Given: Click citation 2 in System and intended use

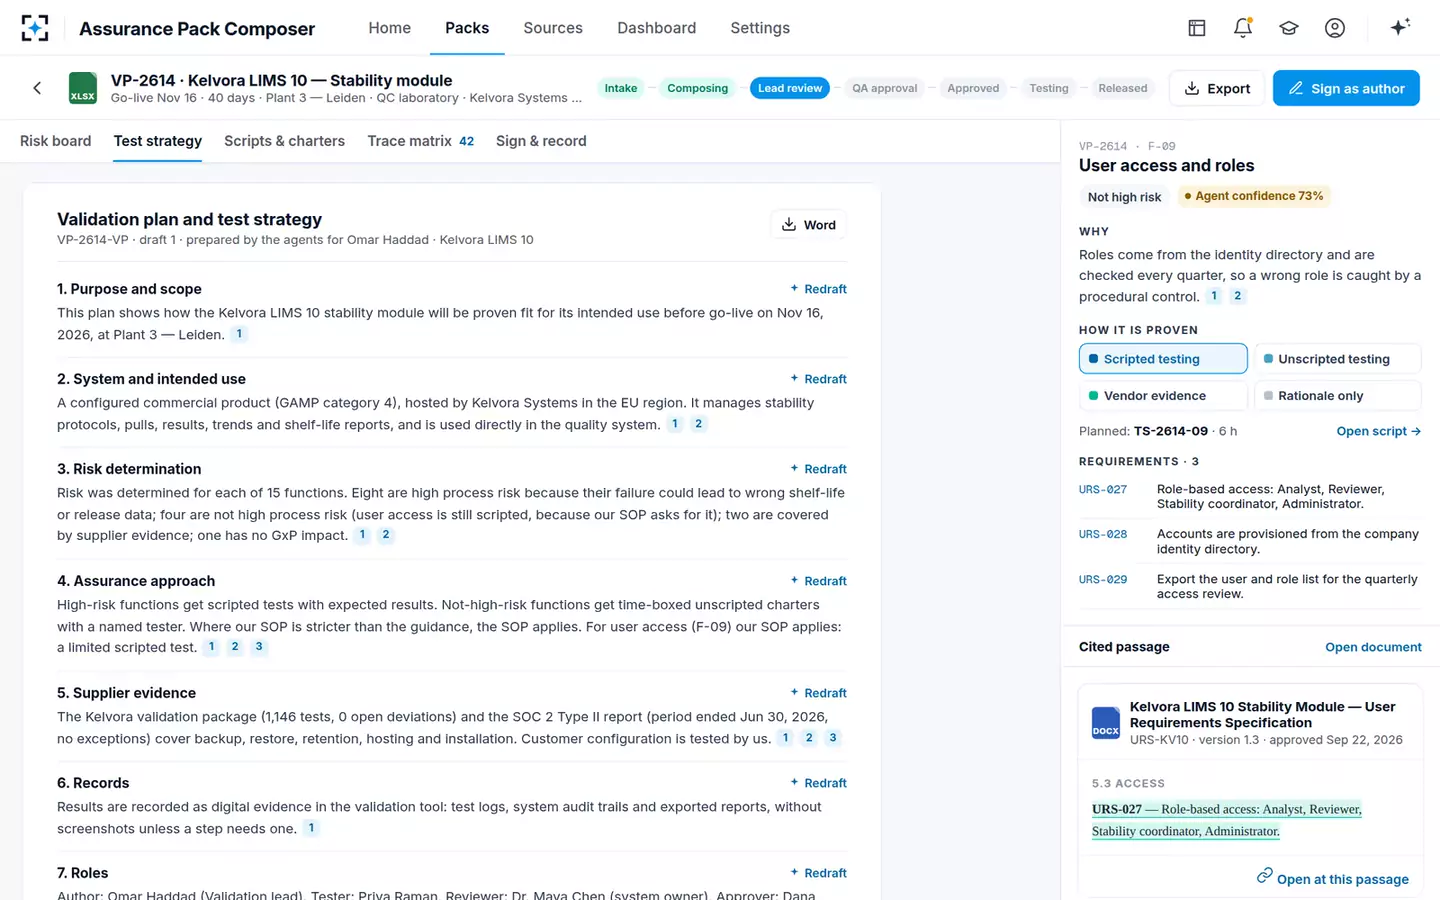Looking at the screenshot, I should point(699,424).
